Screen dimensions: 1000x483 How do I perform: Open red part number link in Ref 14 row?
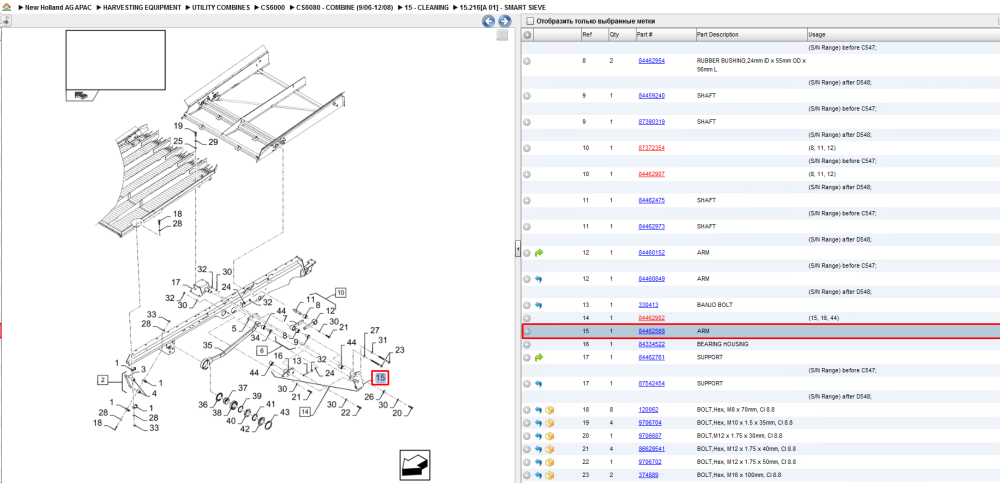click(x=652, y=318)
